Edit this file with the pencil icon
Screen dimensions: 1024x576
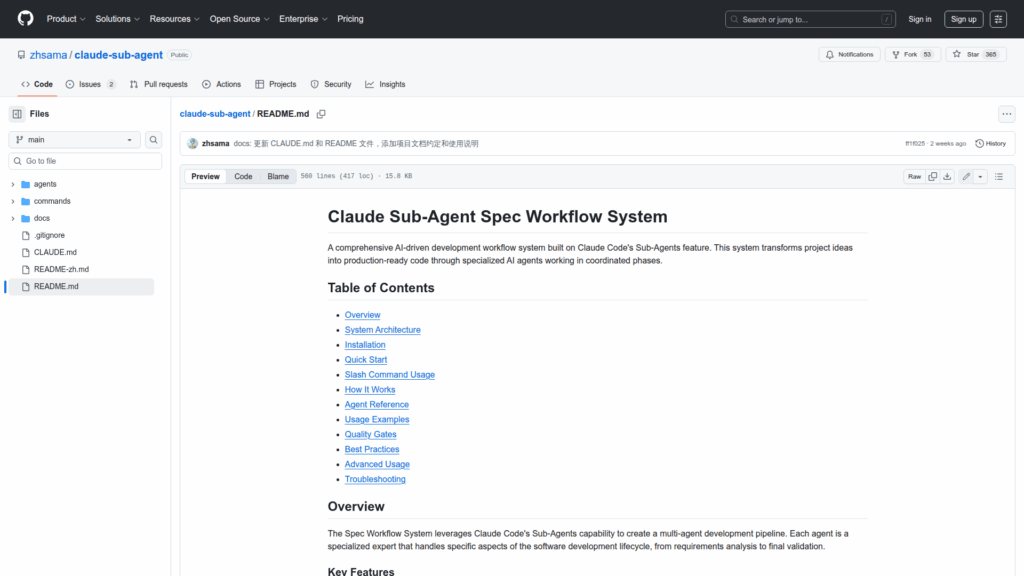click(x=966, y=176)
